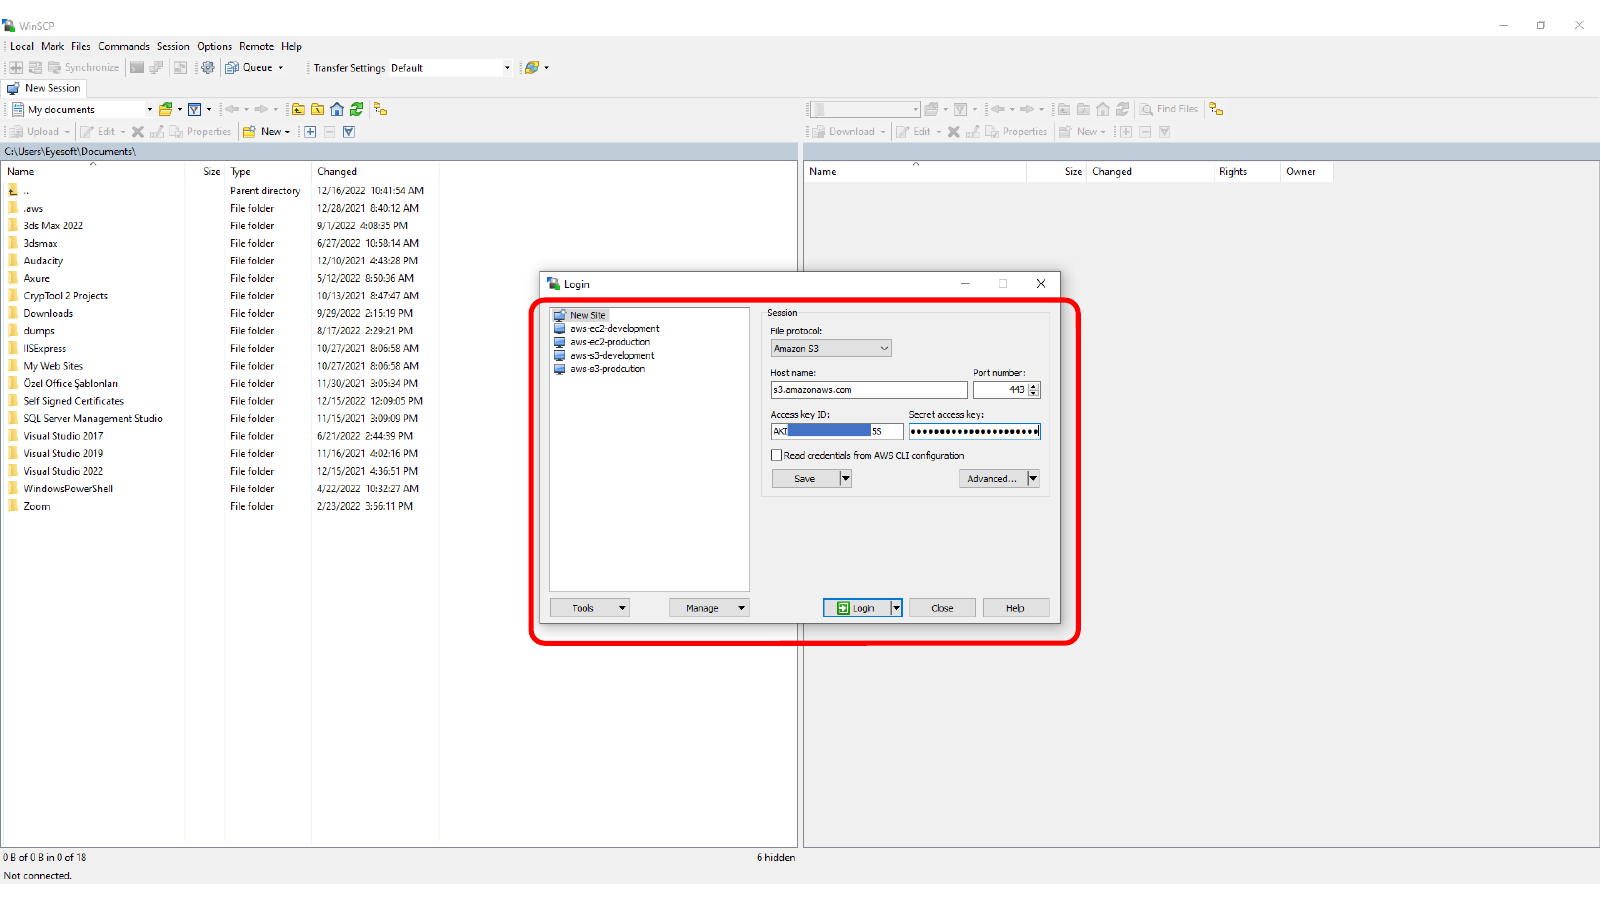Click the remote Find Files button
The width and height of the screenshot is (1601, 900).
pyautogui.click(x=1168, y=110)
